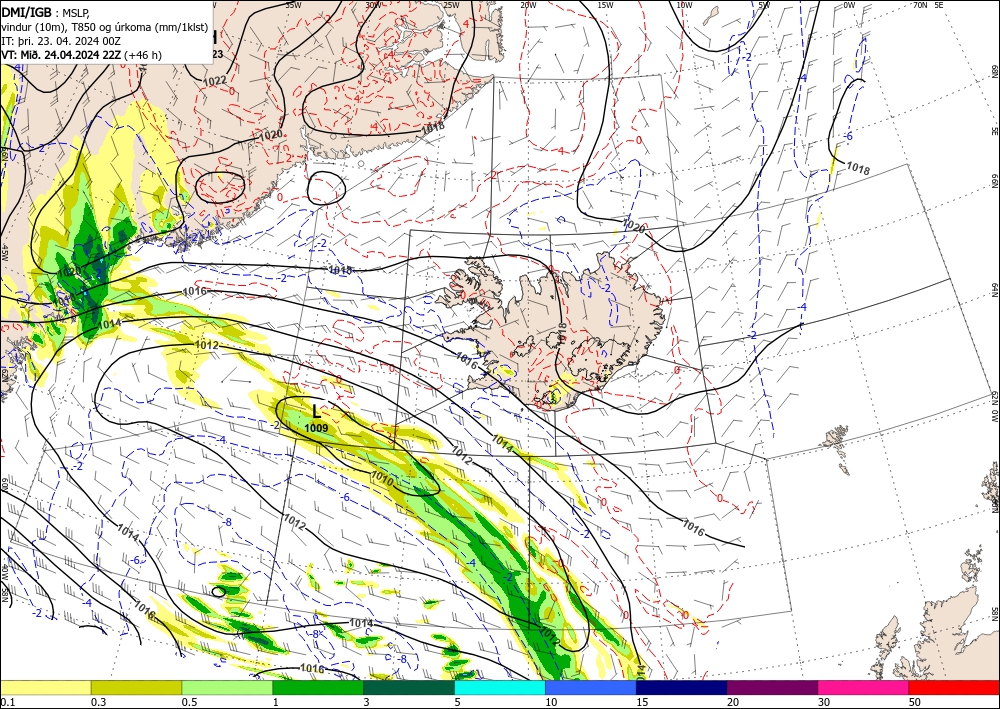The width and height of the screenshot is (1000, 709).
Task: Click the 'DMI/IGB : MSLP,' title text
Action: click(46, 11)
